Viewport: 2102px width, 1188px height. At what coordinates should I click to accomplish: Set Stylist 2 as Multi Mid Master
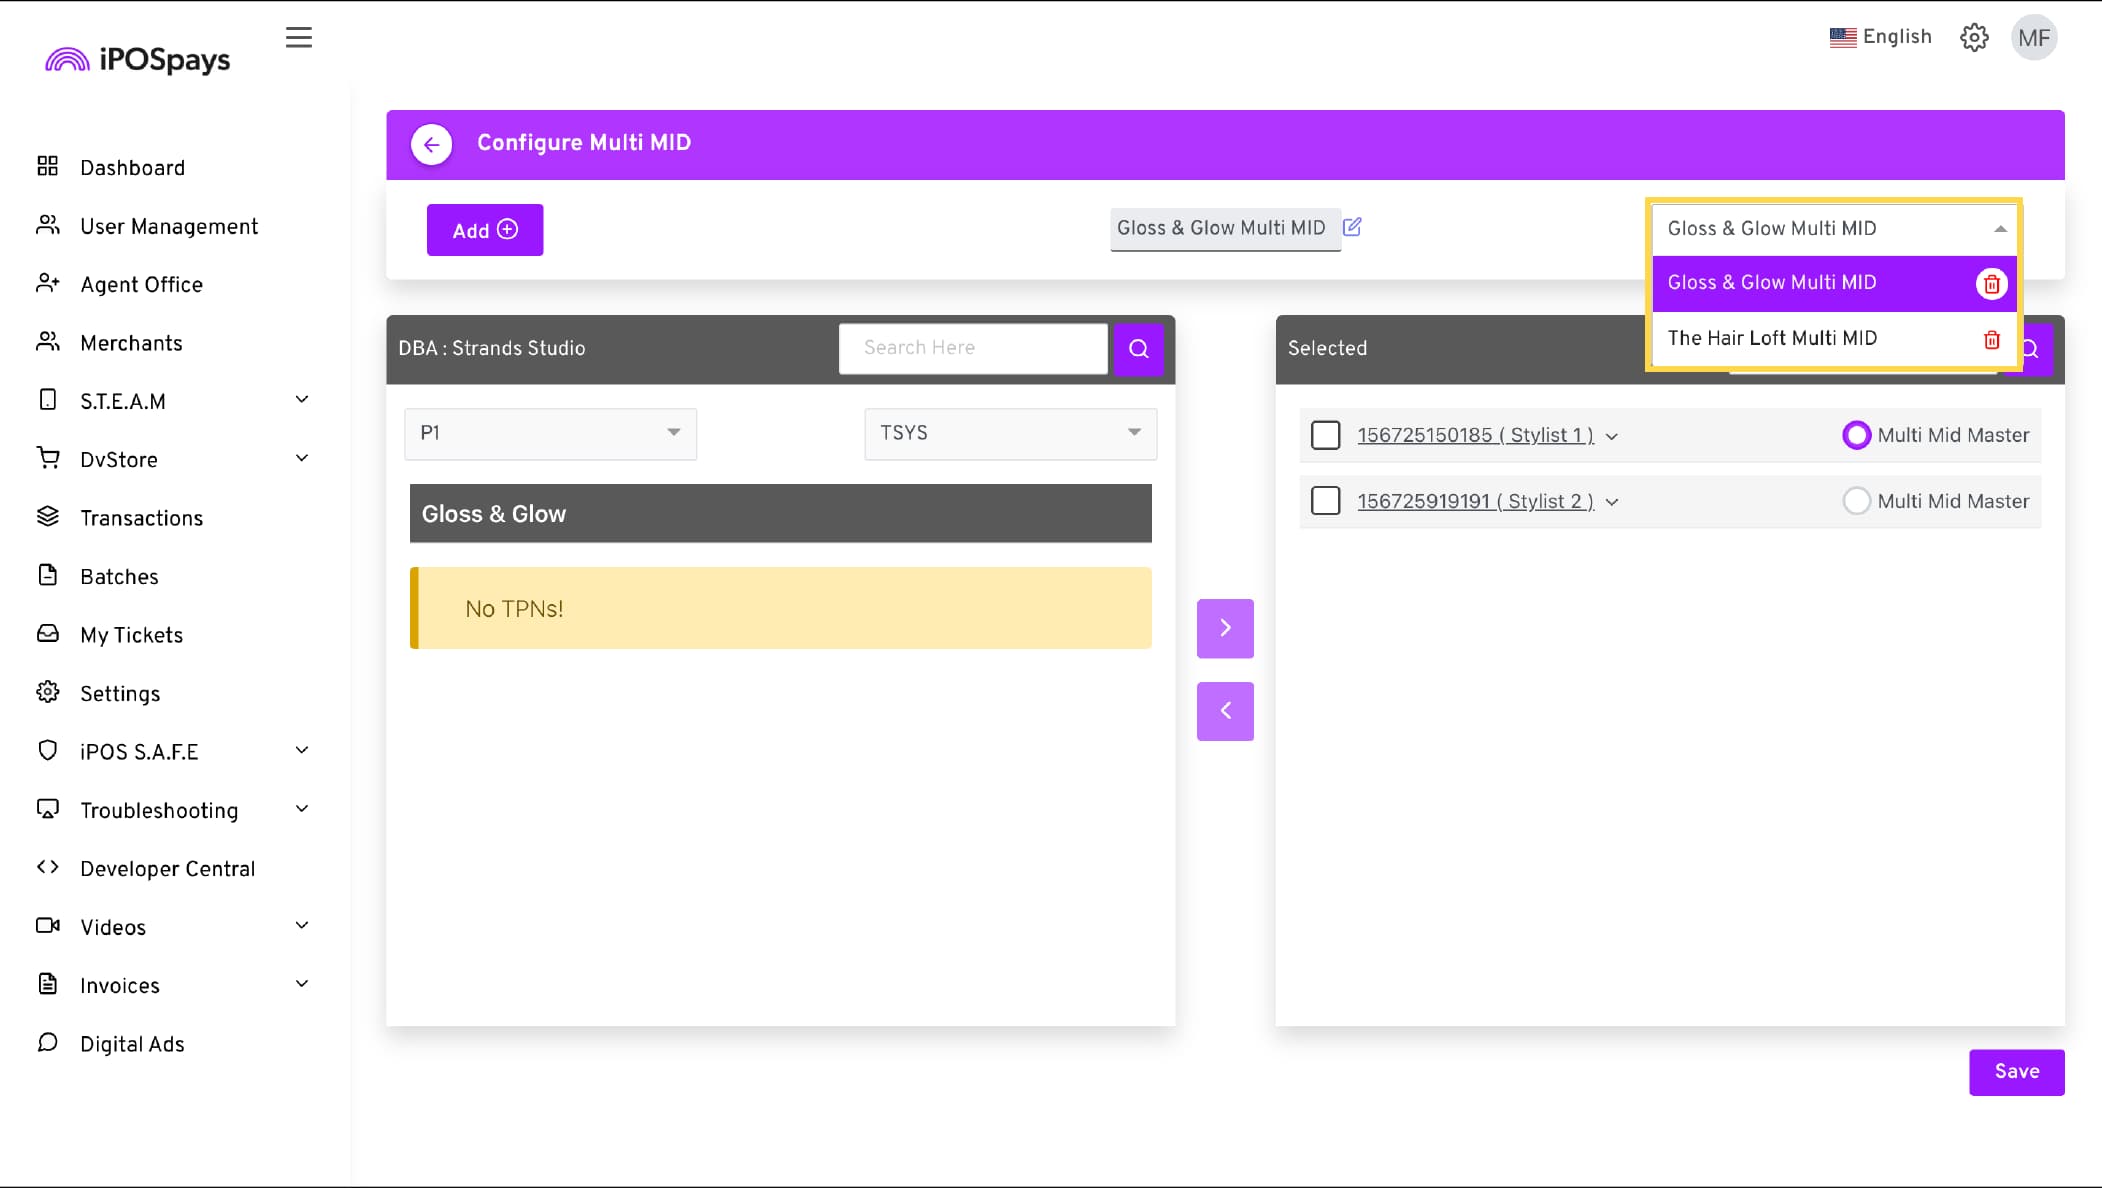(x=1856, y=501)
